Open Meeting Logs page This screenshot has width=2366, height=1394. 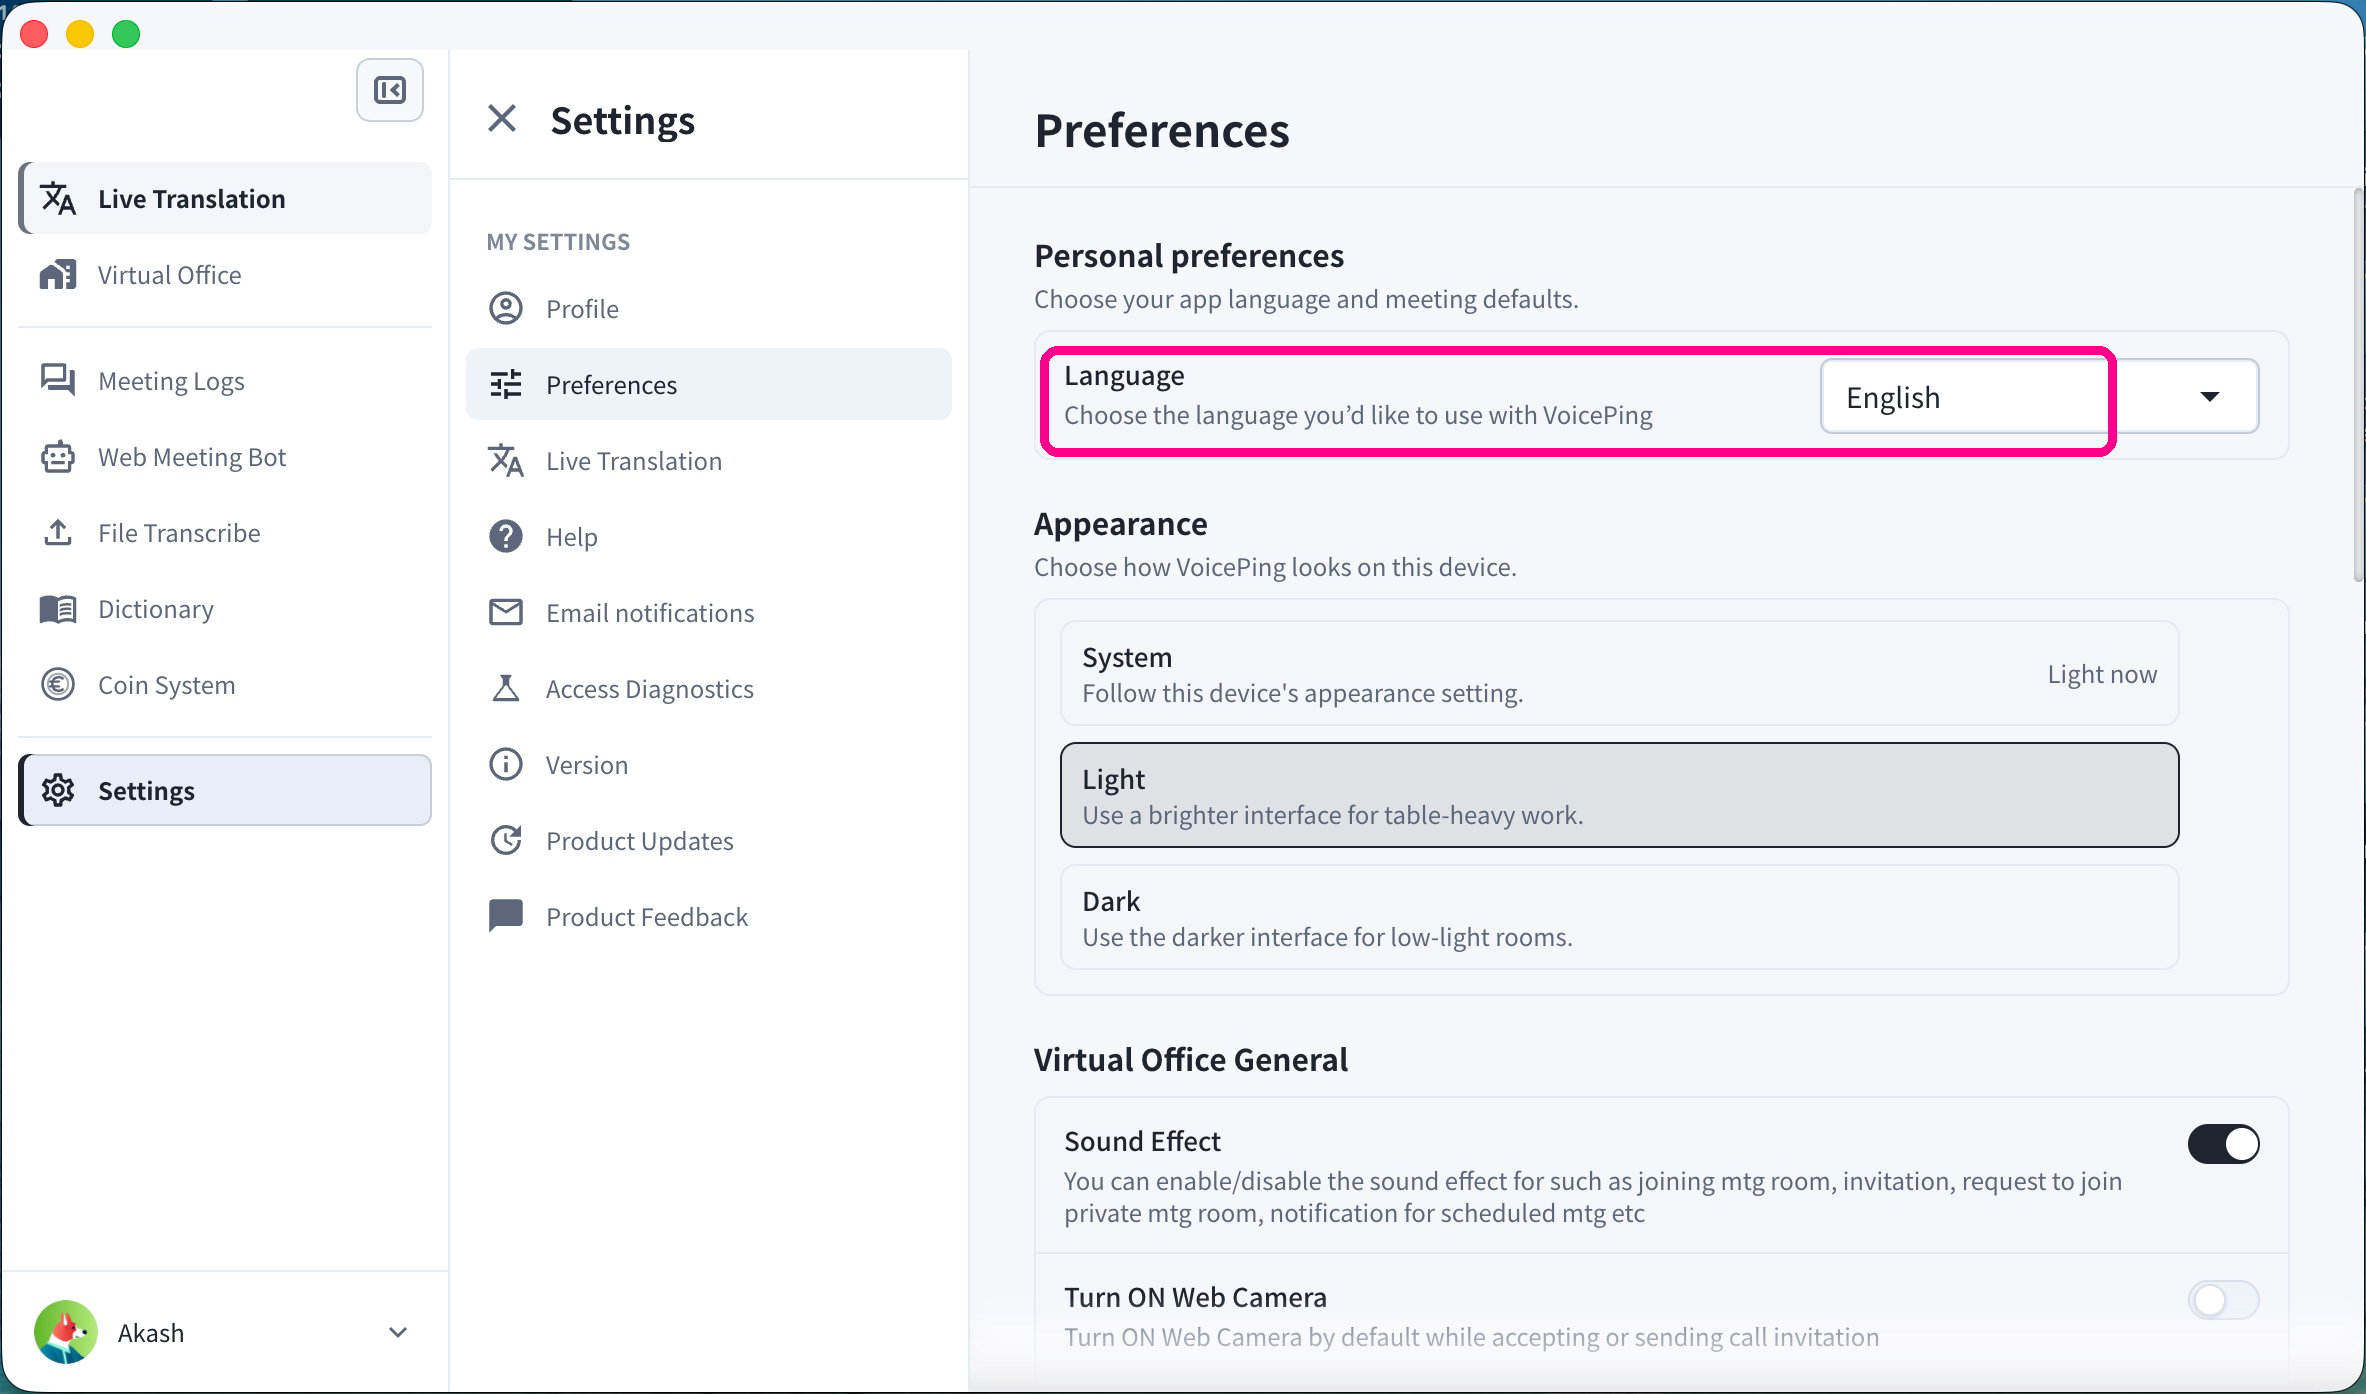[x=226, y=381]
